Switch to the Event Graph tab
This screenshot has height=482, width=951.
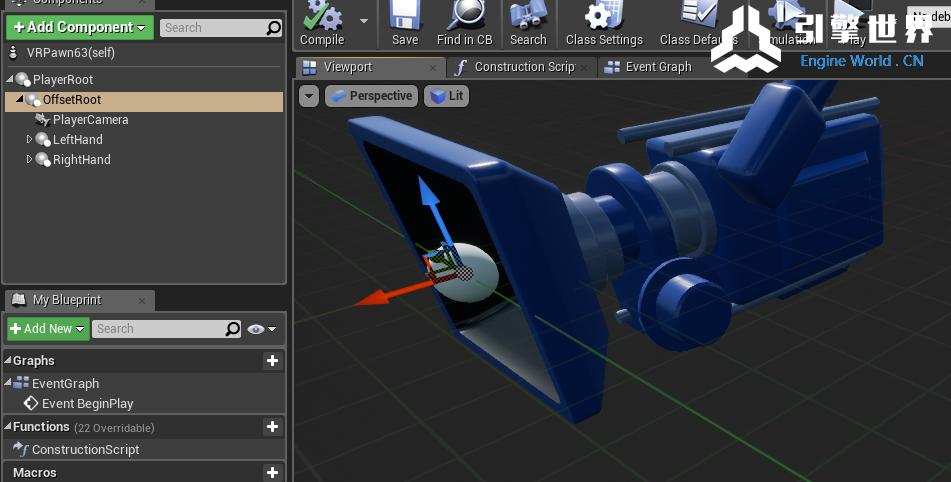658,67
